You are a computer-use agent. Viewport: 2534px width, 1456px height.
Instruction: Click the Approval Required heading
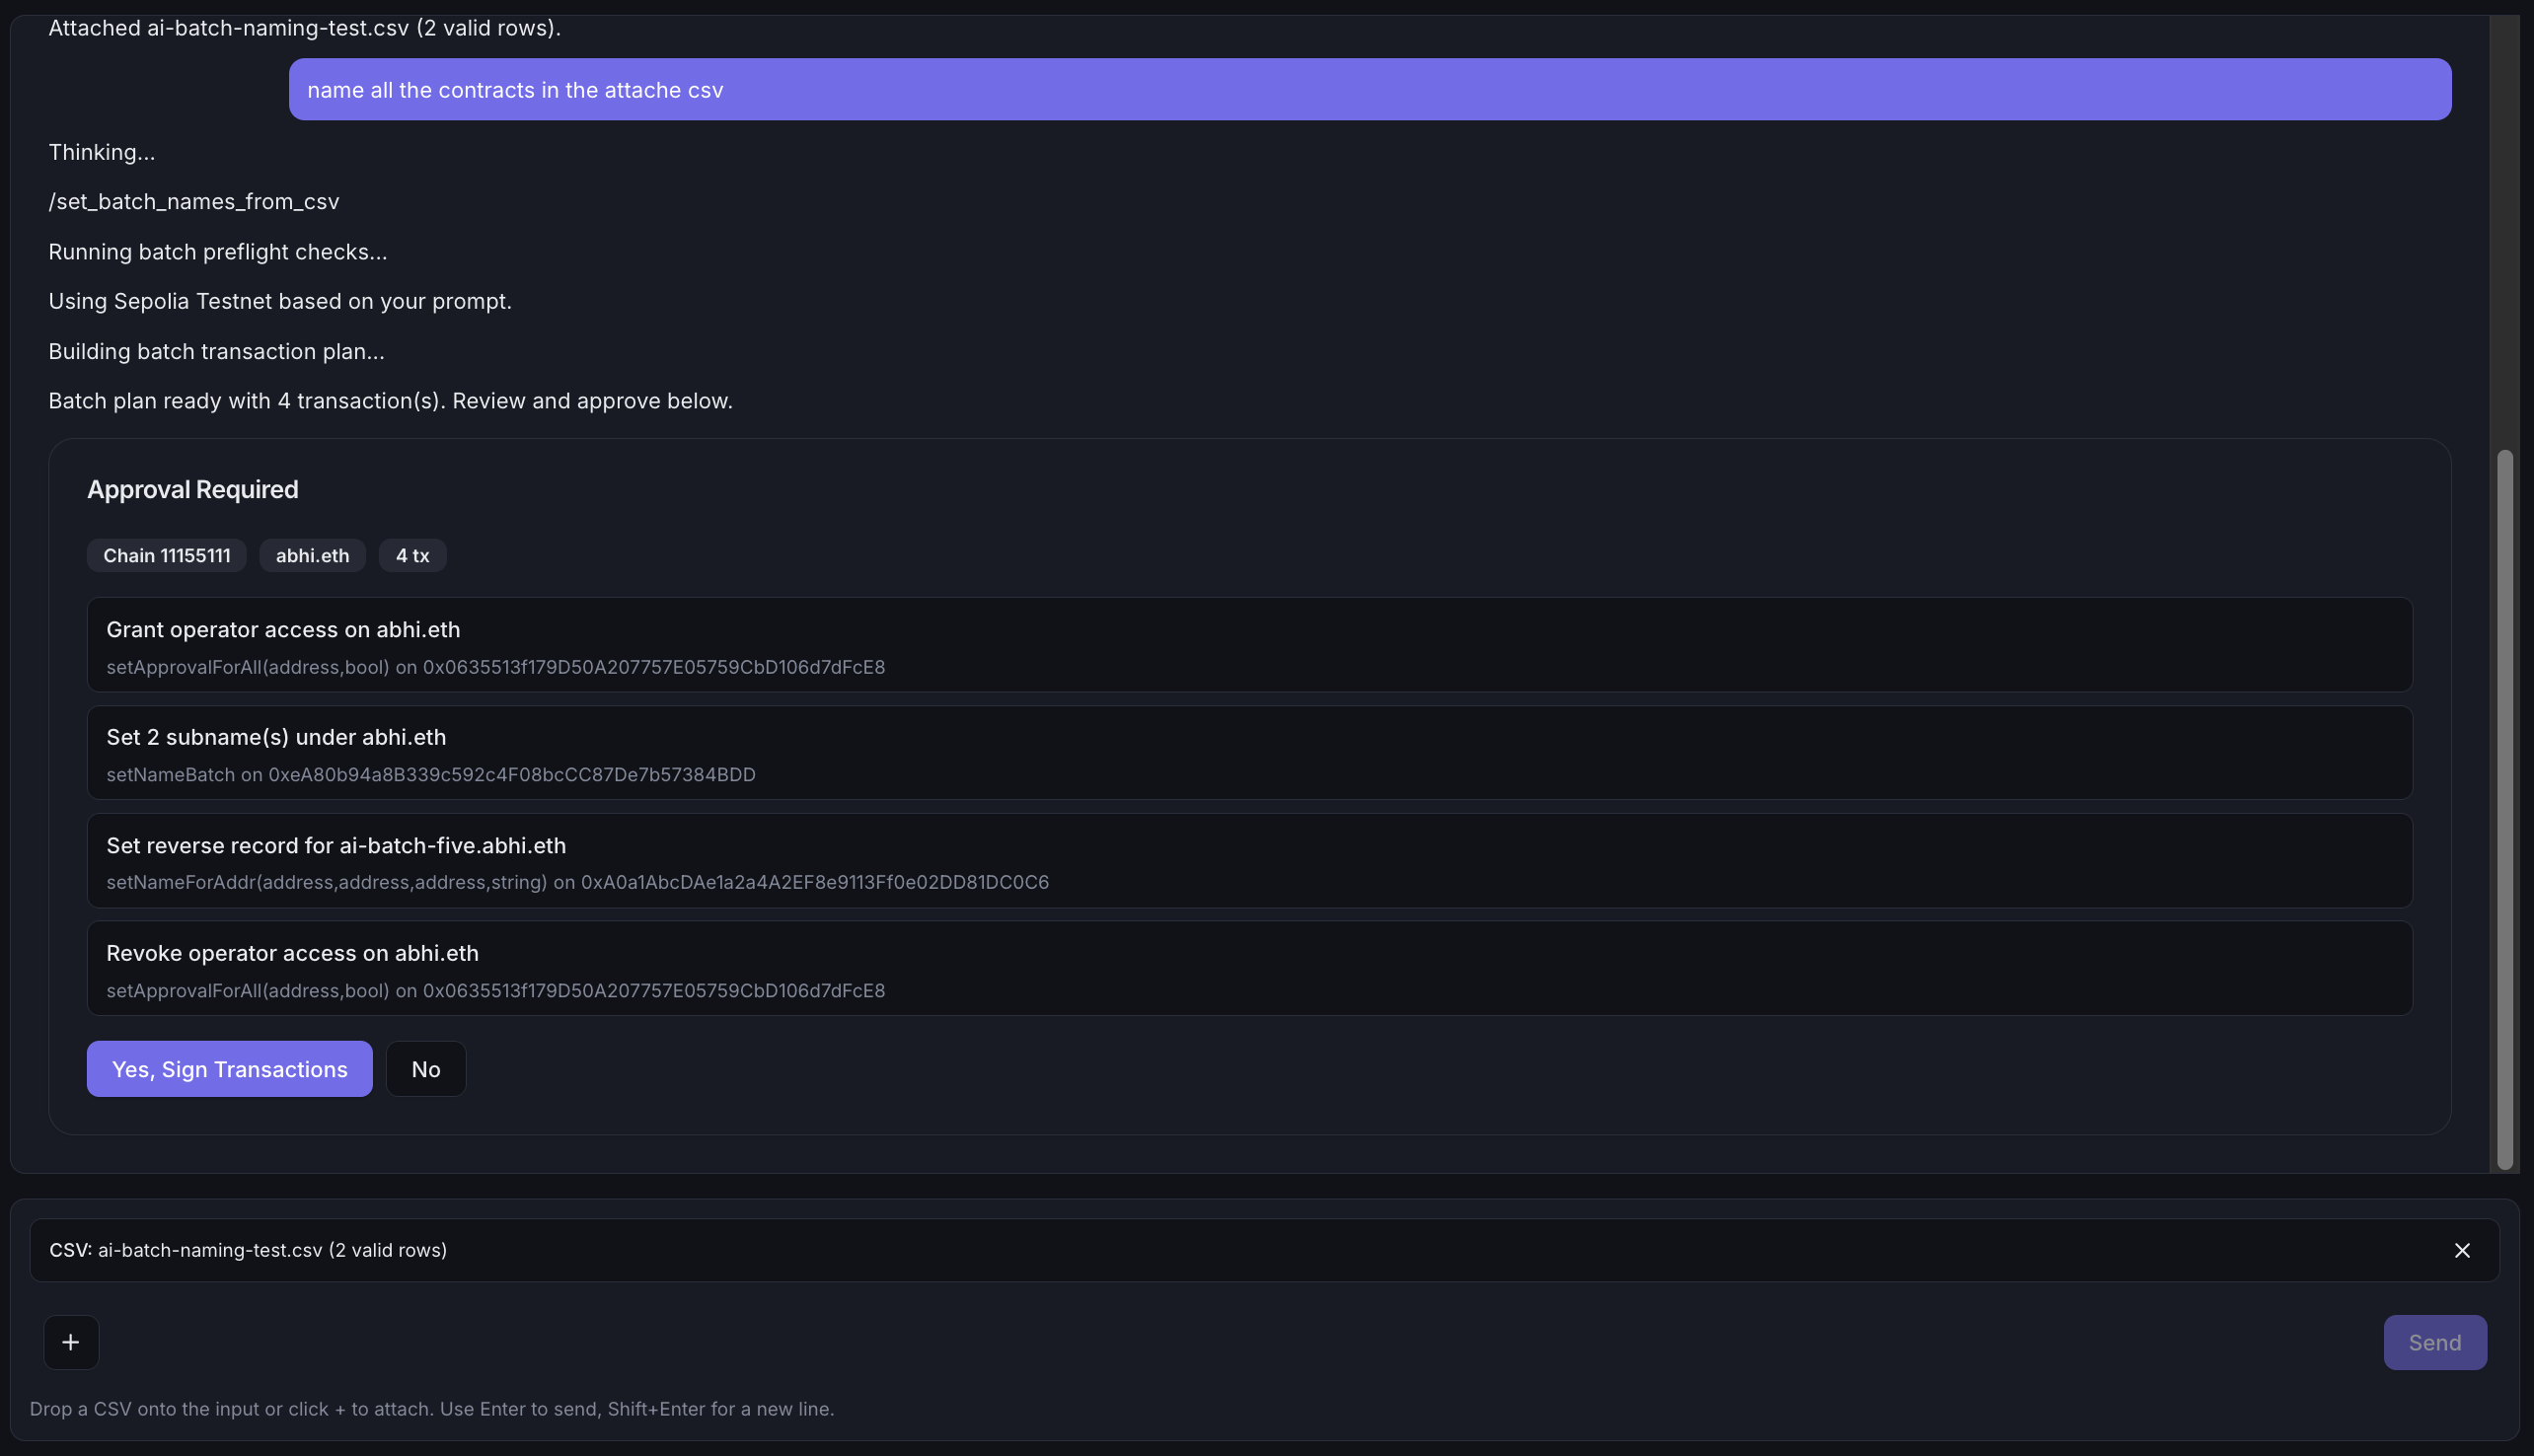point(192,490)
